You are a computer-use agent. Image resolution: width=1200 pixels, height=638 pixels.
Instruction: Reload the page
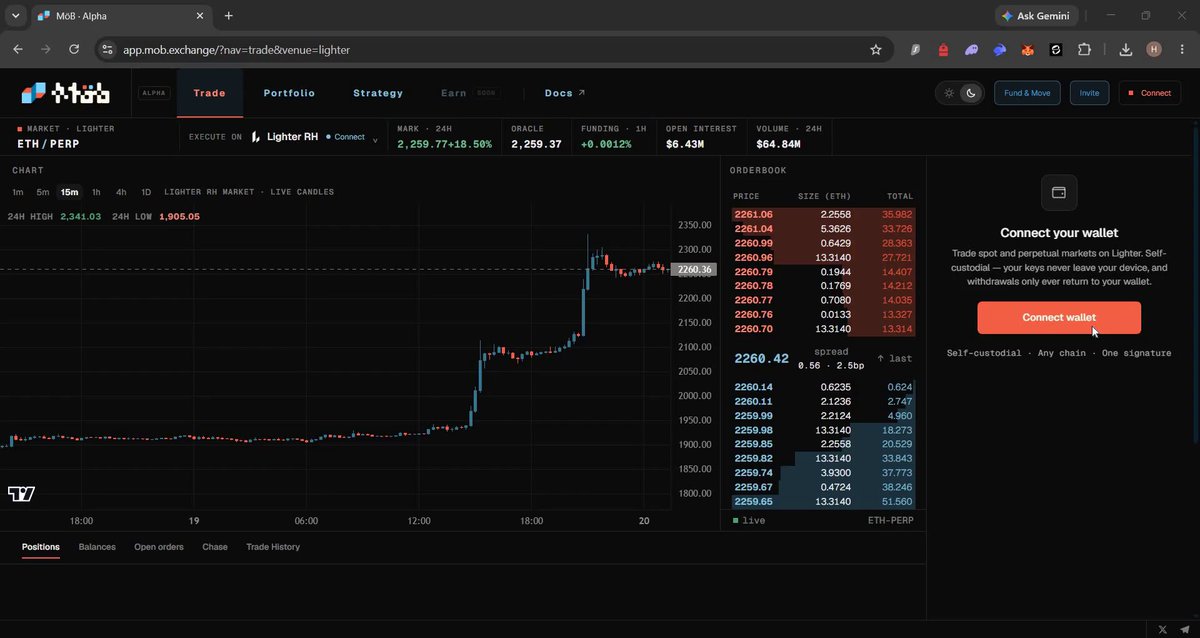pos(74,49)
